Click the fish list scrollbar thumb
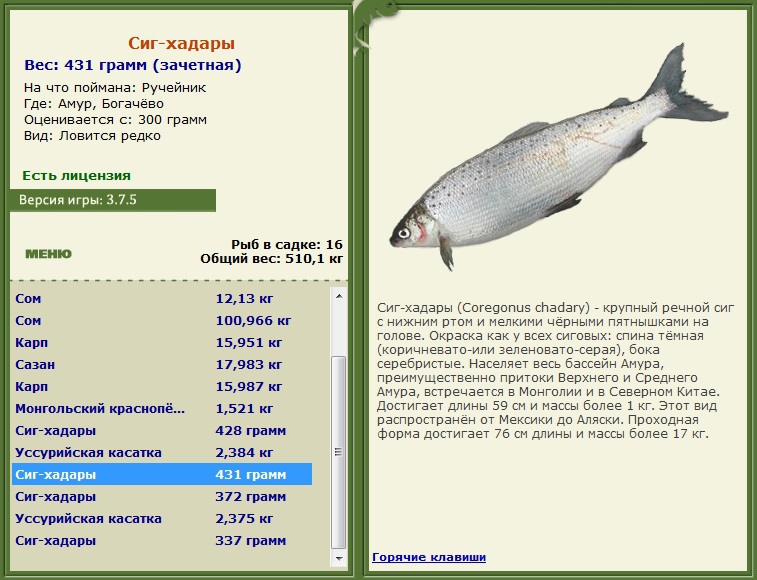This screenshot has height=580, width=757. 338,452
